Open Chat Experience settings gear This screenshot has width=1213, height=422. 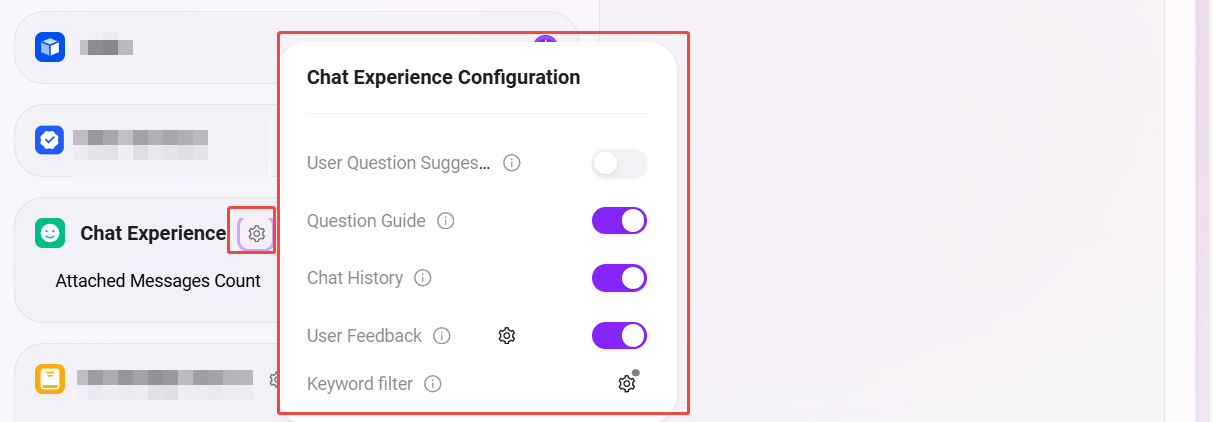pyautogui.click(x=256, y=233)
